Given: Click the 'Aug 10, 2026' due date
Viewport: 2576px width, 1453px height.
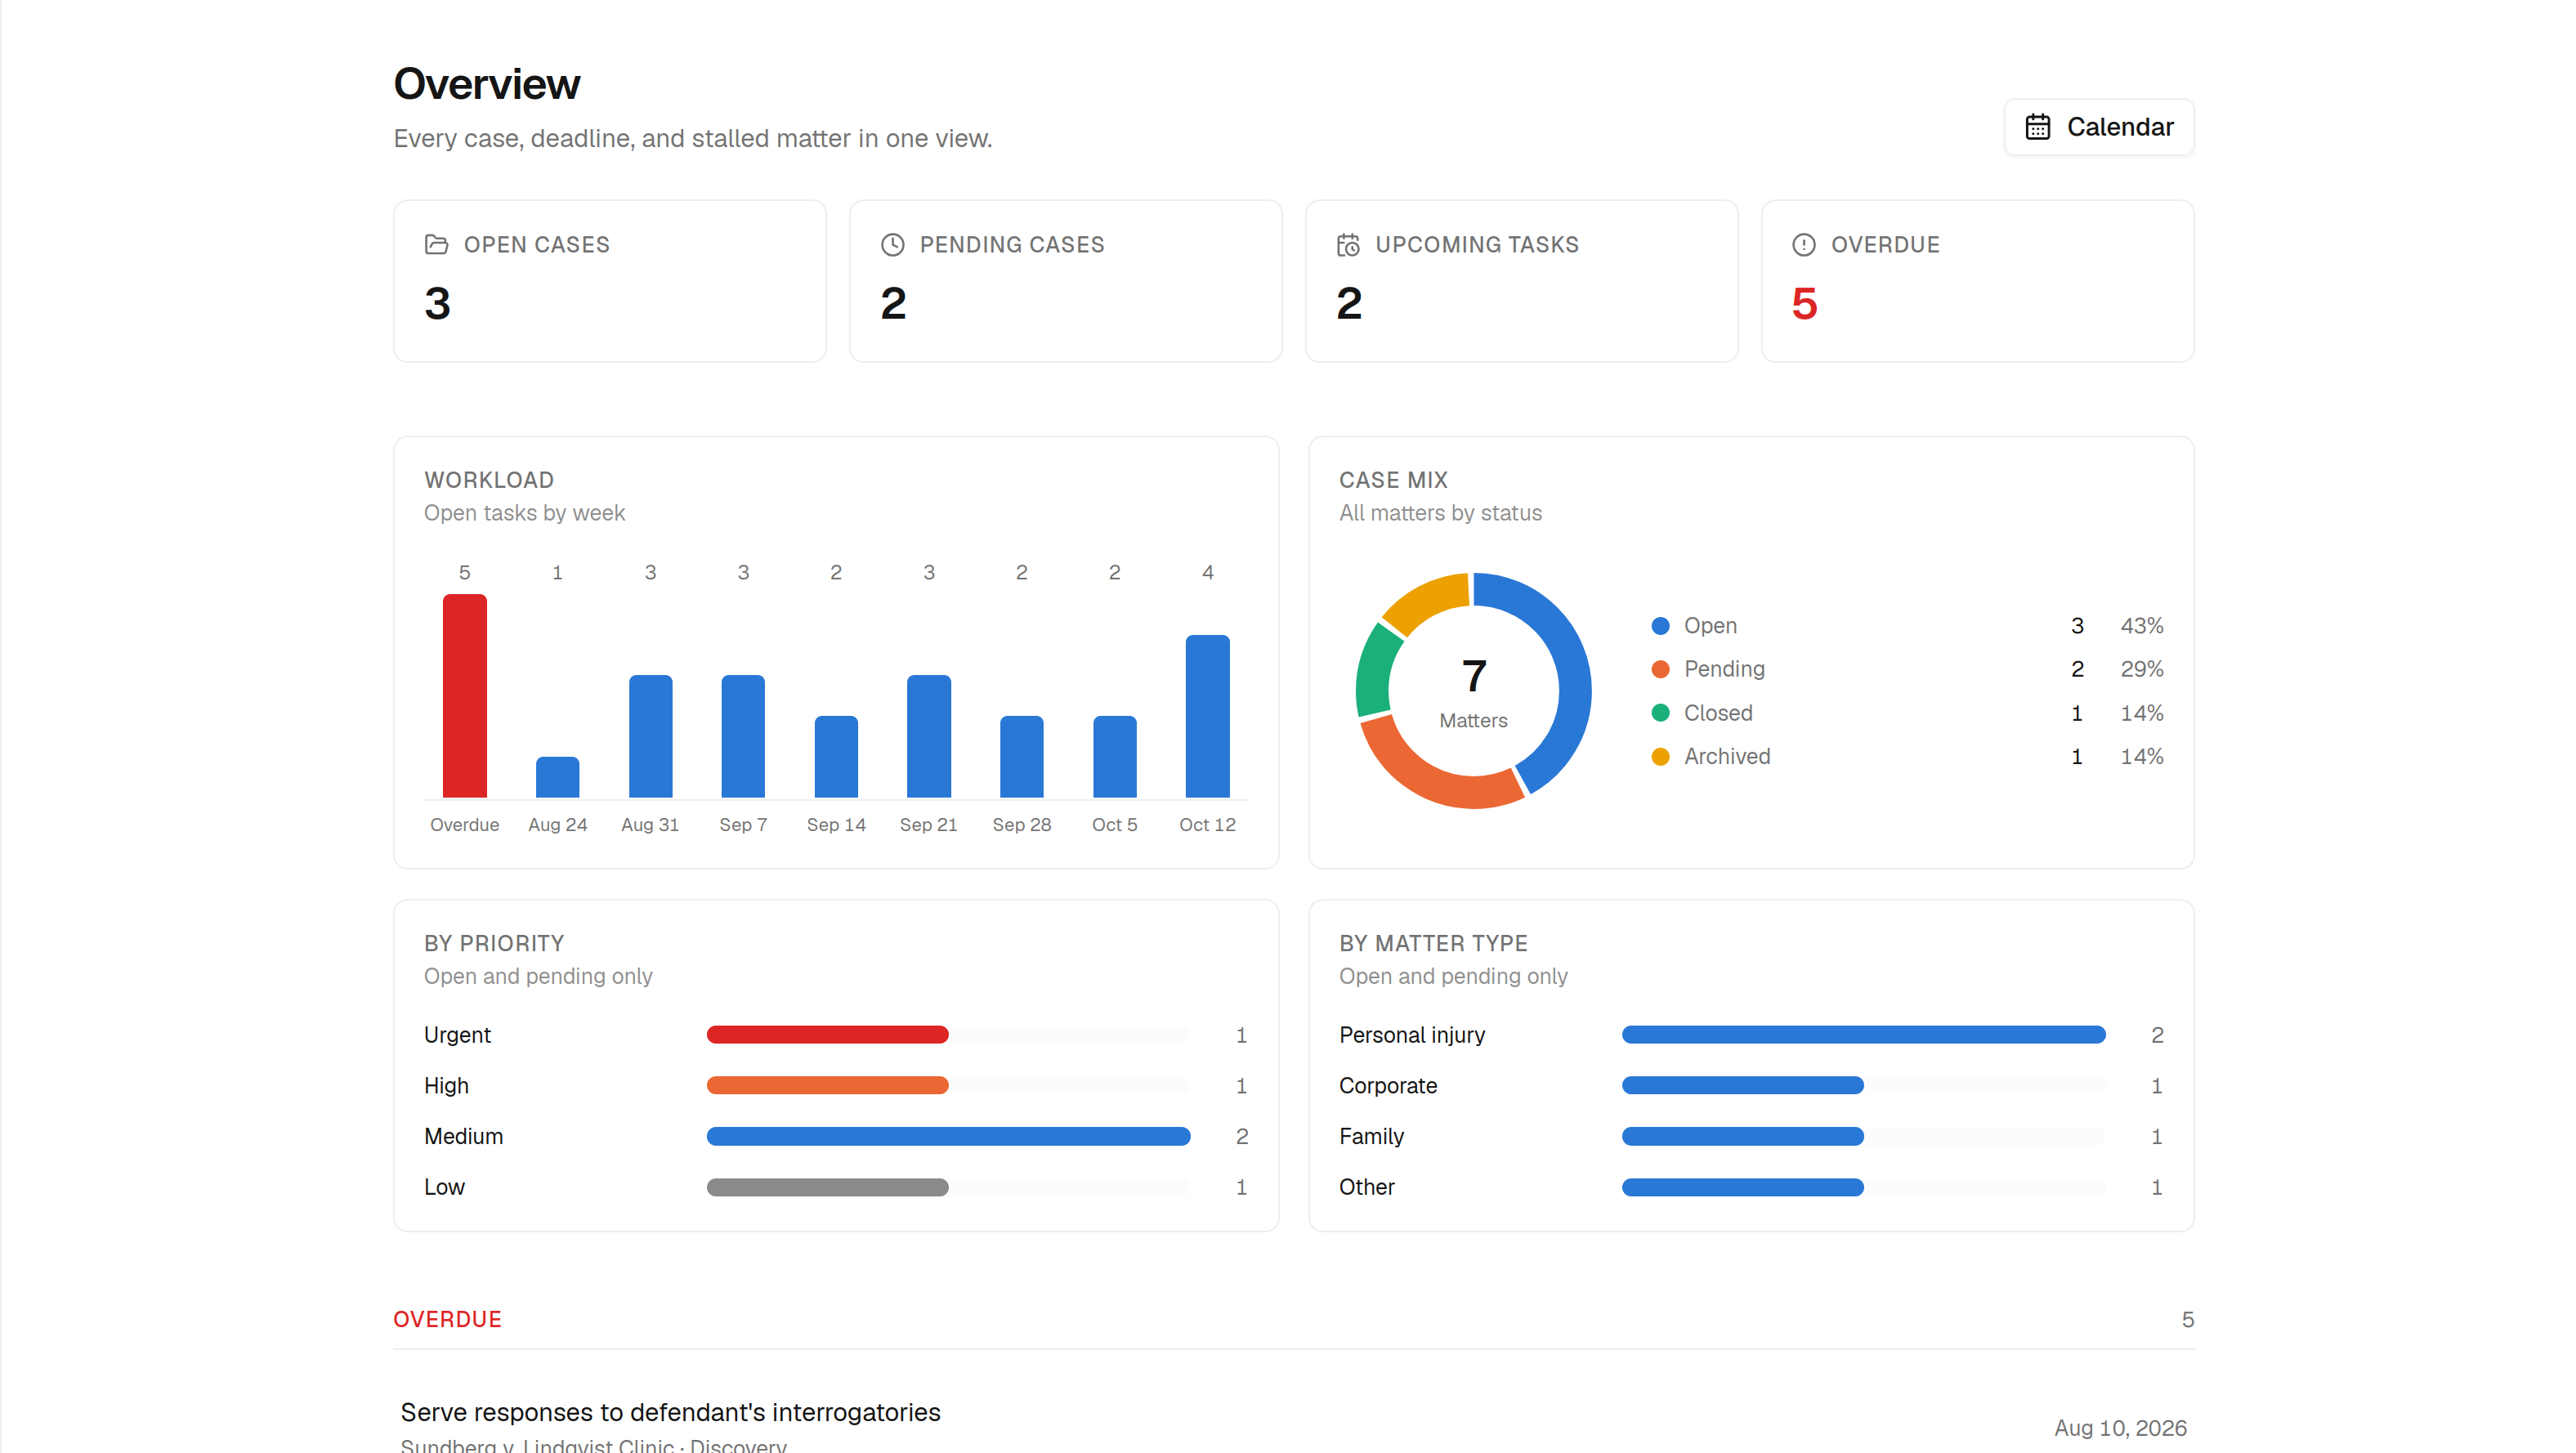Looking at the screenshot, I should click(2120, 1428).
